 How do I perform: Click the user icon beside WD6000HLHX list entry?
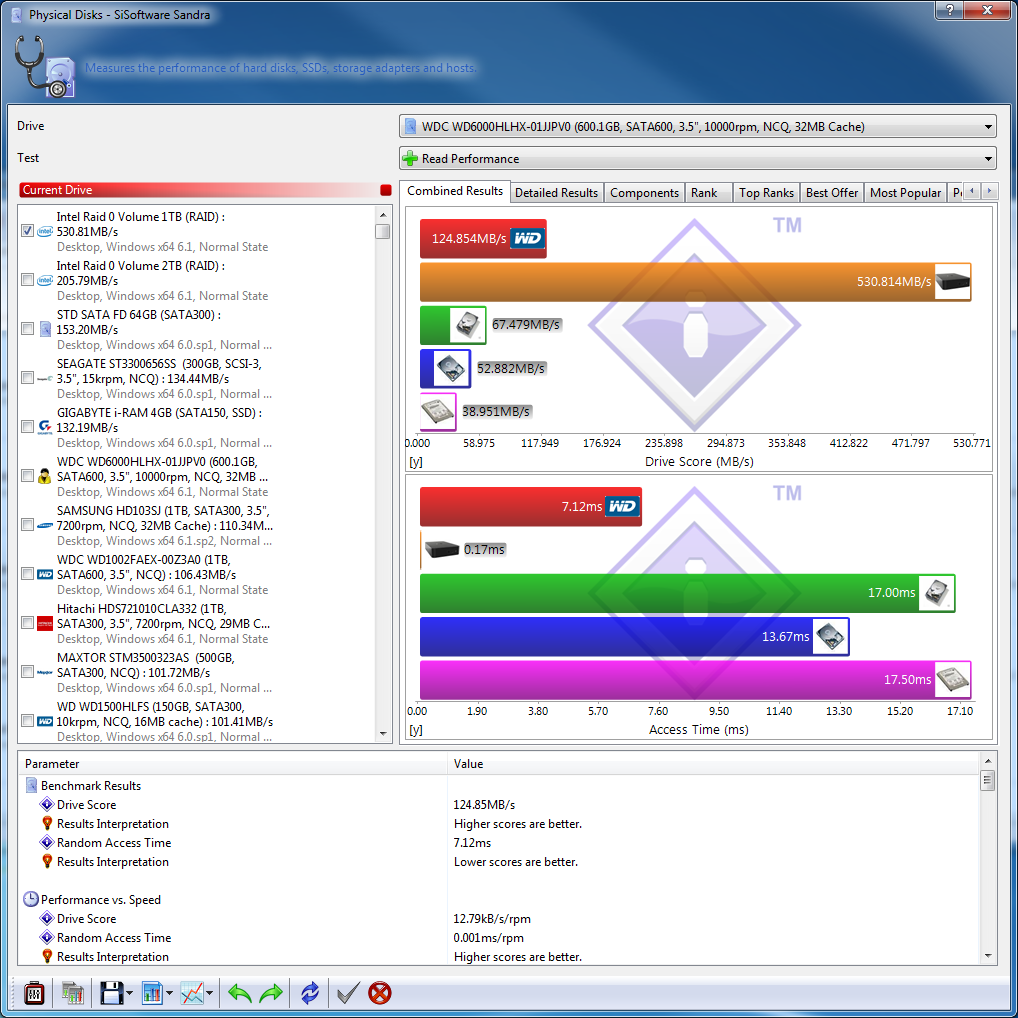[45, 476]
